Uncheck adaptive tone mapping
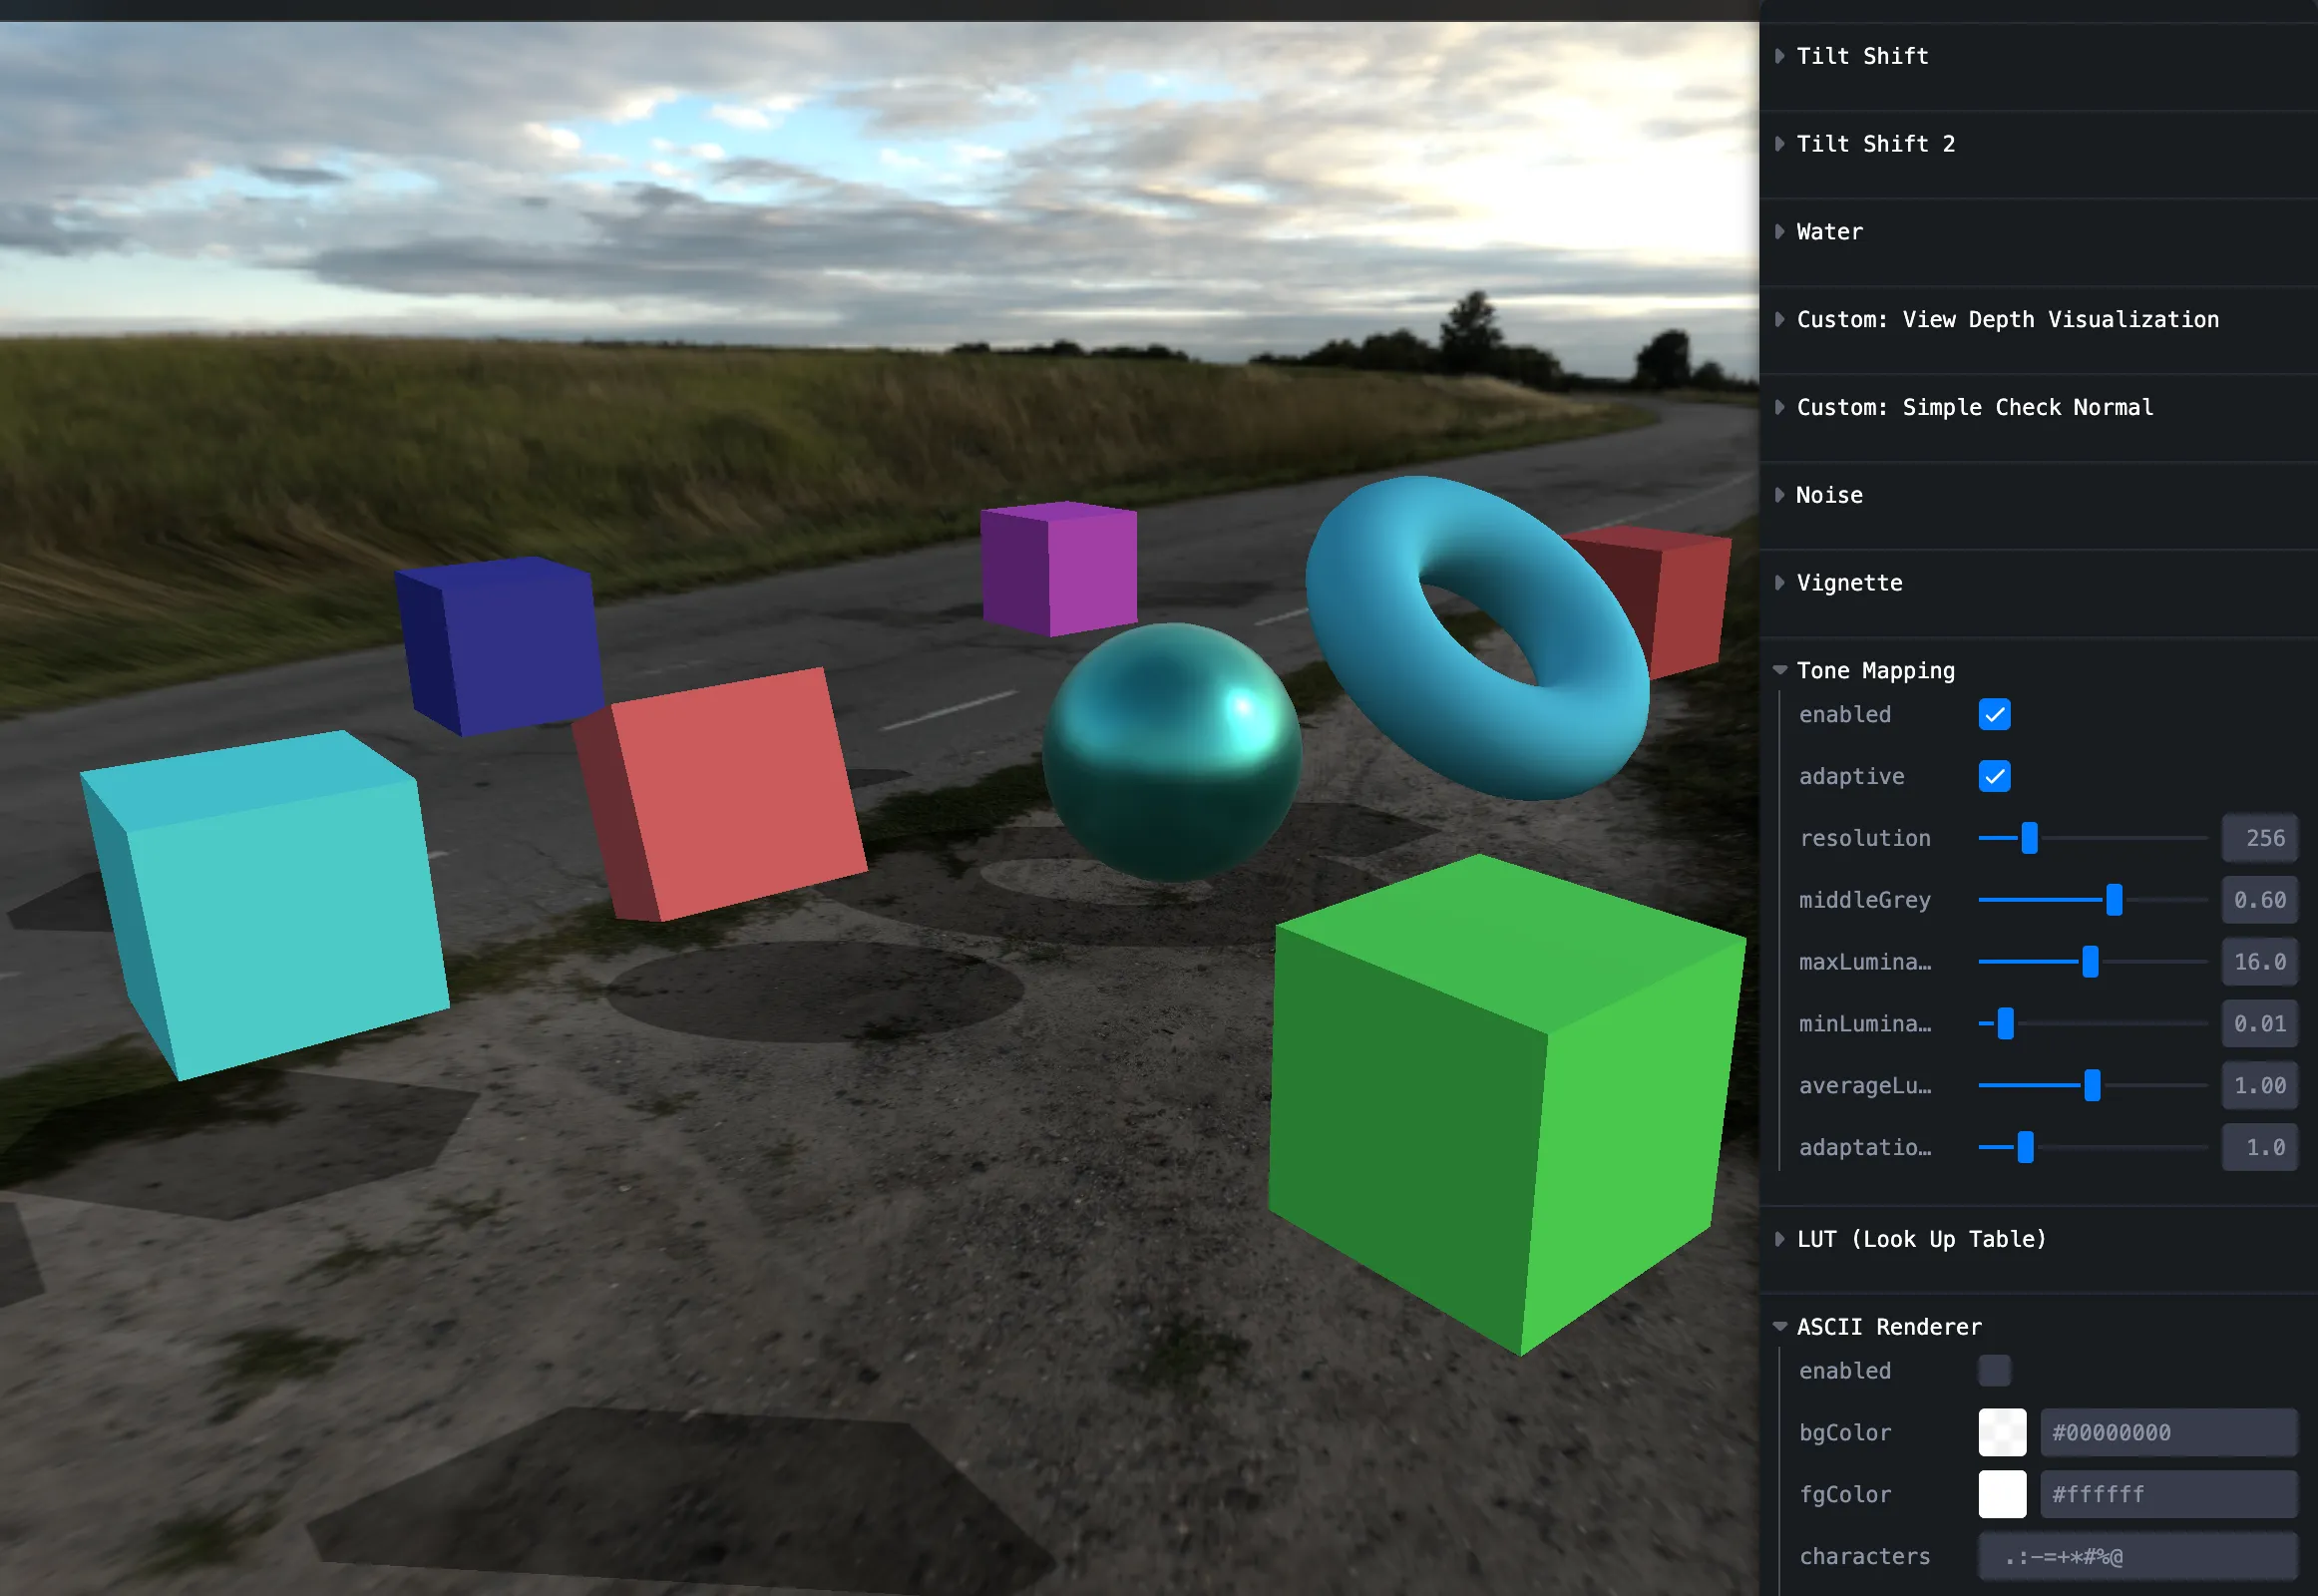 pyautogui.click(x=1993, y=776)
